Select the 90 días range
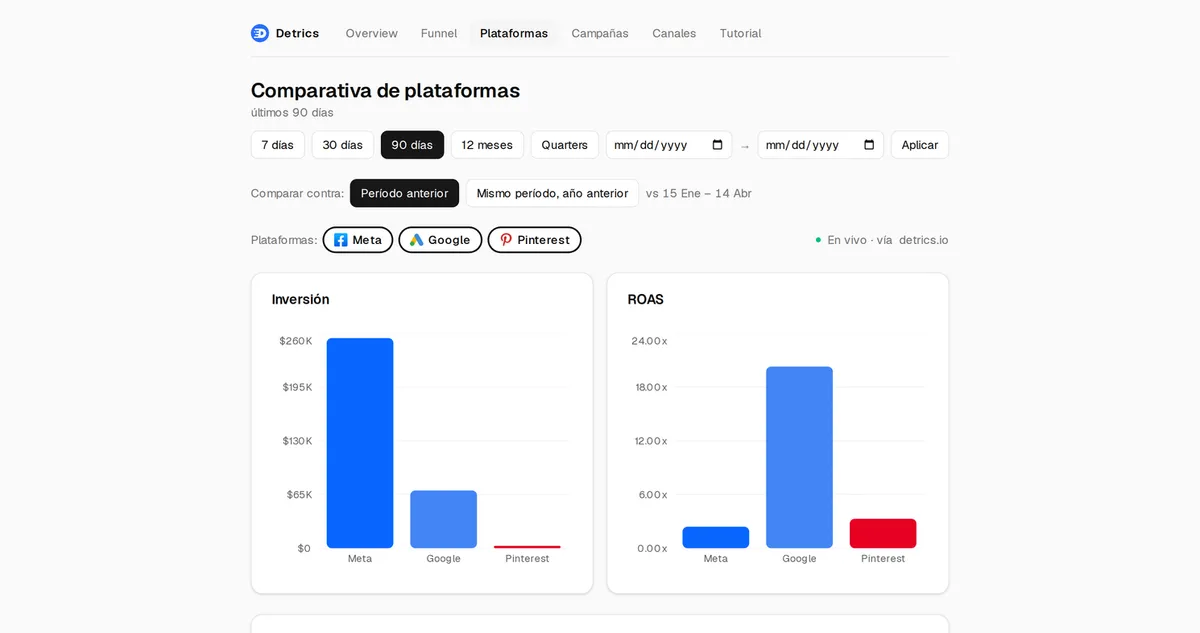 point(412,145)
